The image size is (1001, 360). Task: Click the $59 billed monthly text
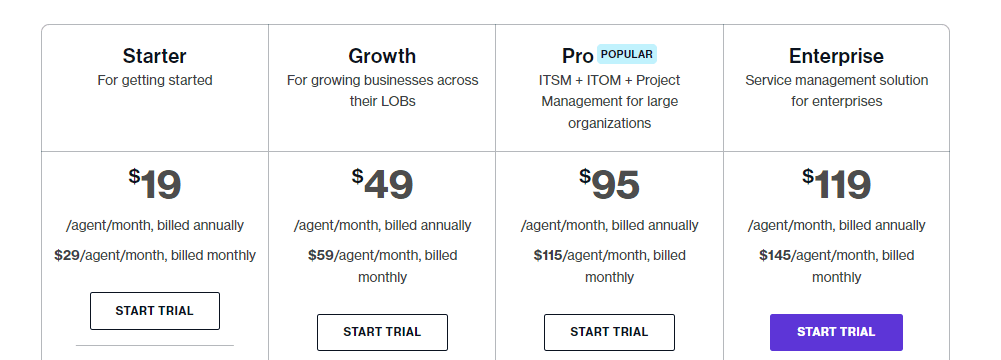(382, 266)
